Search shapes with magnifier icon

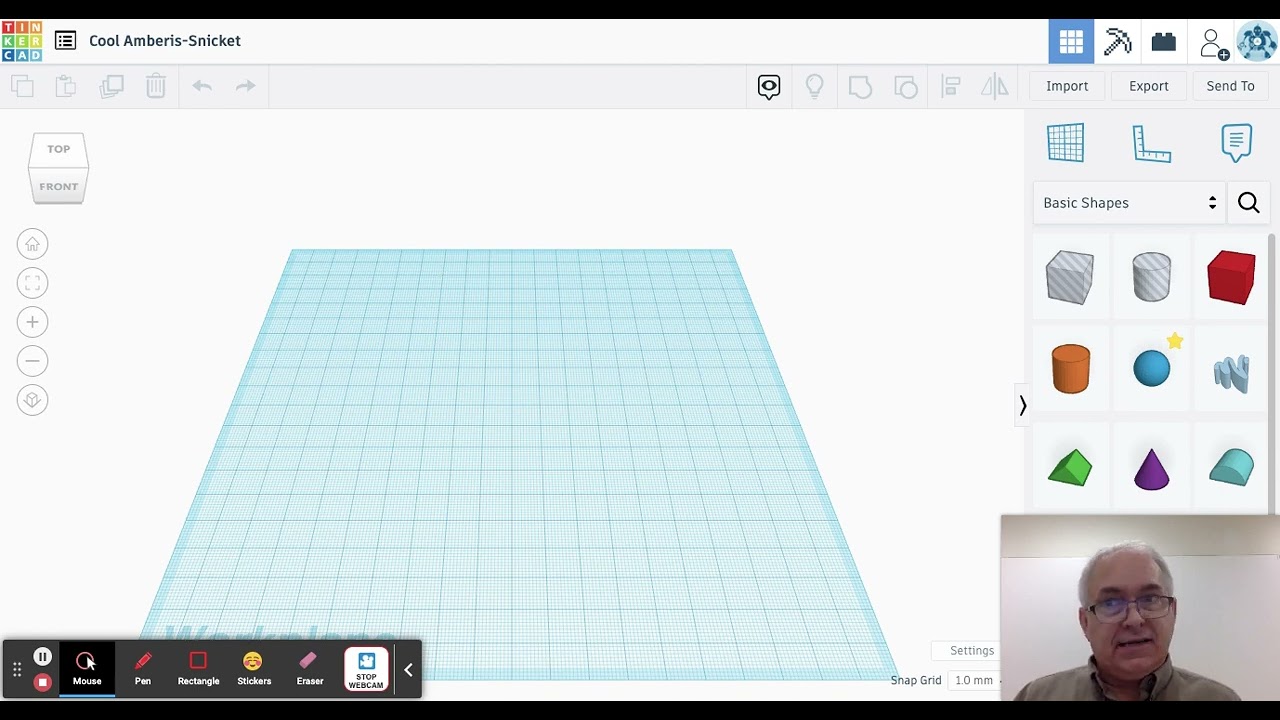1248,203
